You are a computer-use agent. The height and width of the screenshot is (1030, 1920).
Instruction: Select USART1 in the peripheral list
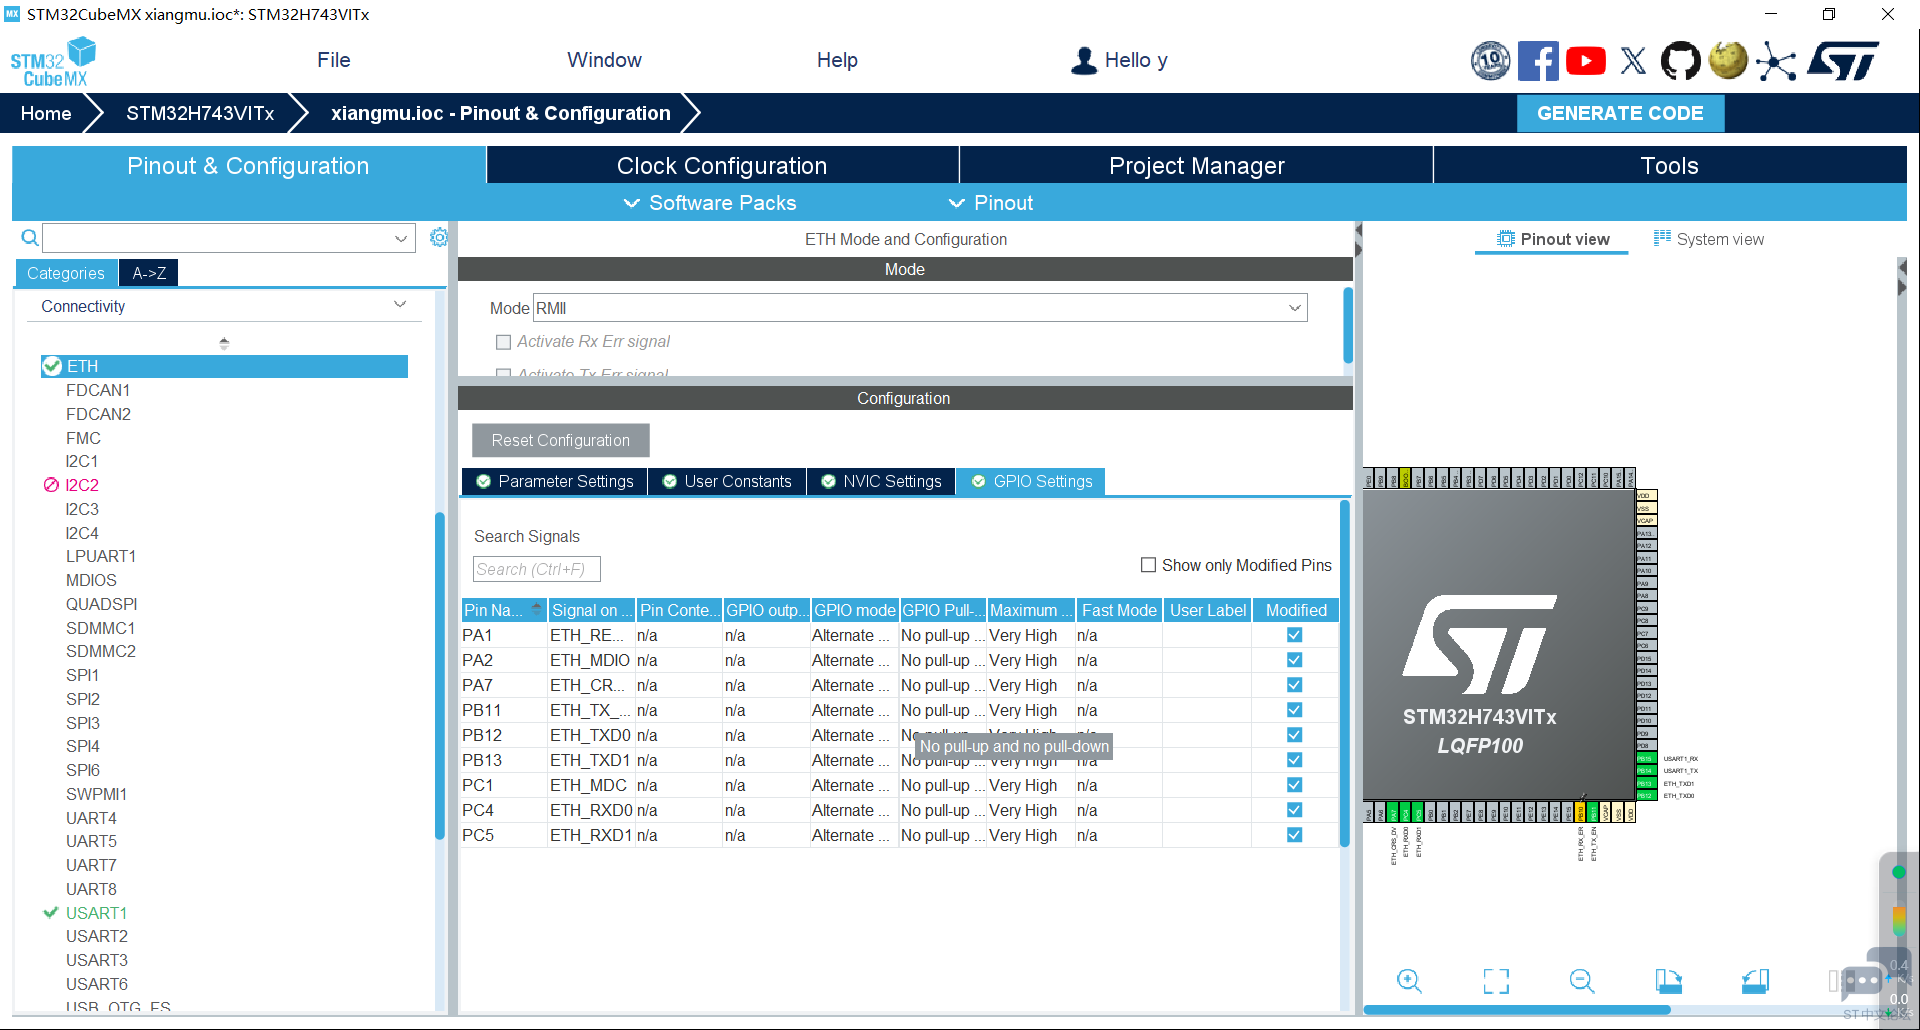click(96, 913)
